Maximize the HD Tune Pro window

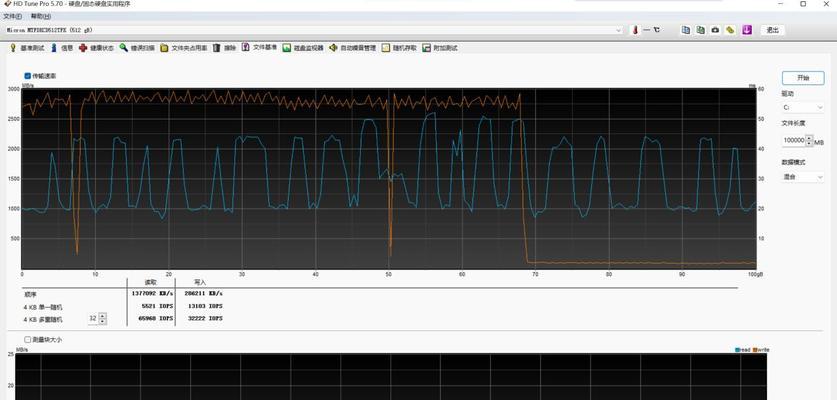point(803,4)
